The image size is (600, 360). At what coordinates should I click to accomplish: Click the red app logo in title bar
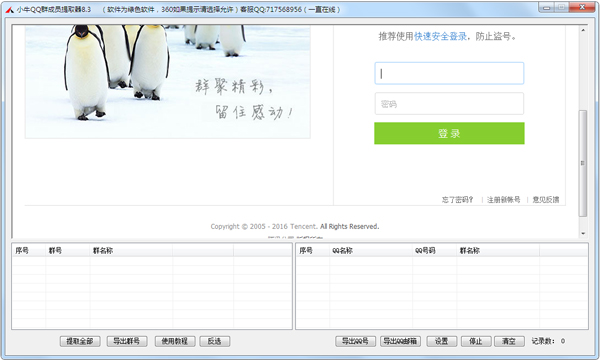pyautogui.click(x=10, y=10)
